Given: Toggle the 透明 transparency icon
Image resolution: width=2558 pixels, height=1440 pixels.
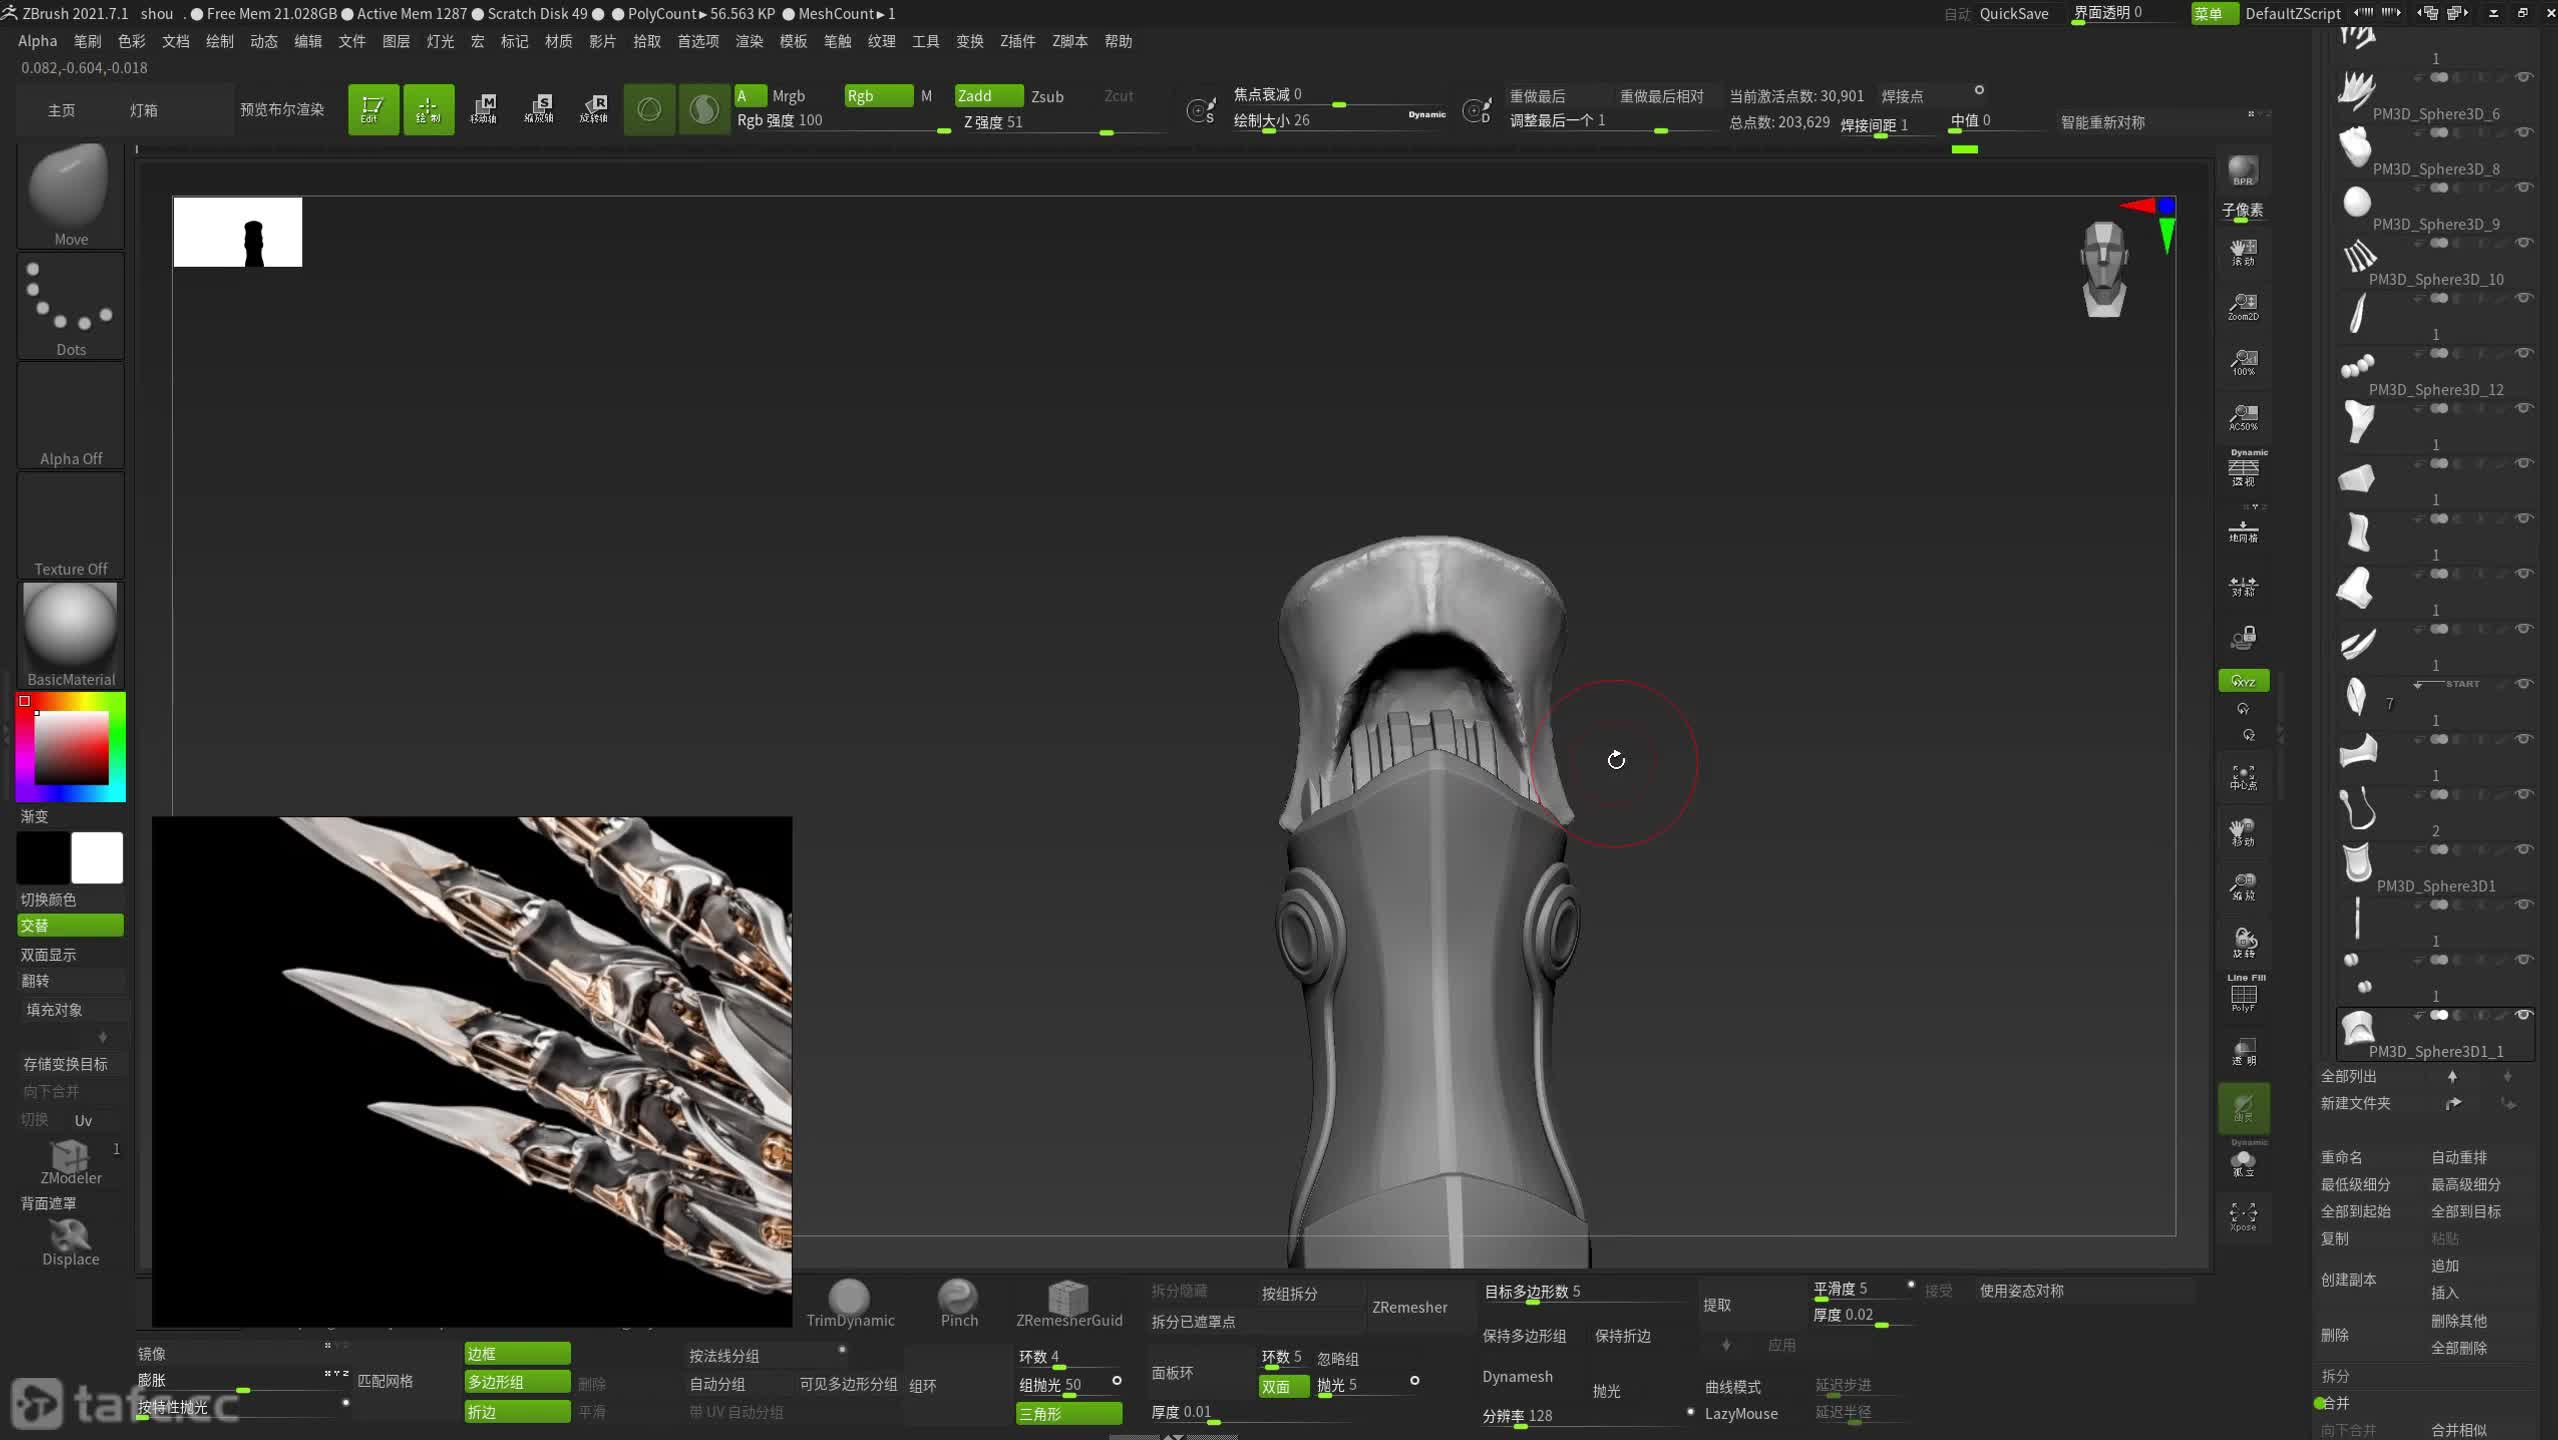Looking at the screenshot, I should (2243, 1052).
